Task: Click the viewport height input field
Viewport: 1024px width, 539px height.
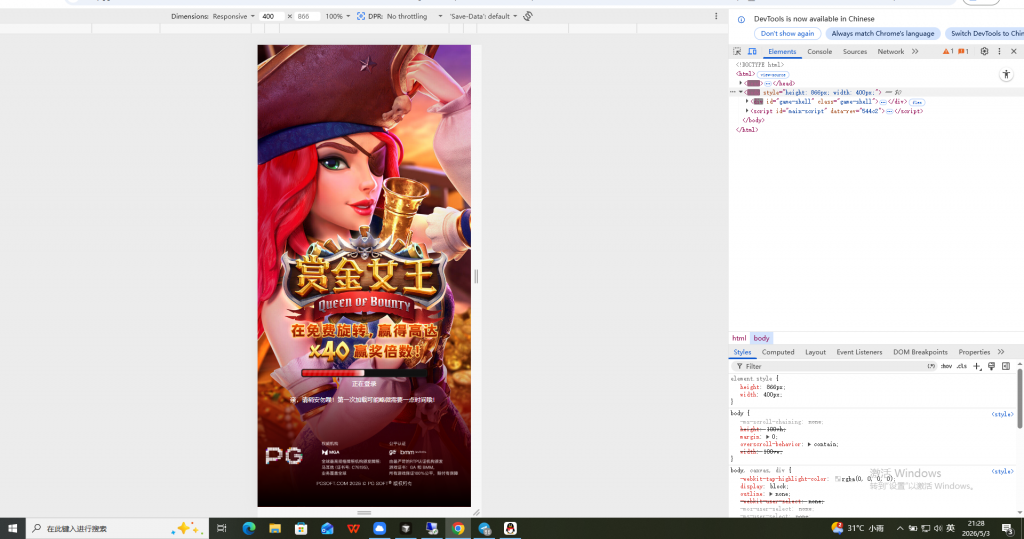Action: (307, 16)
